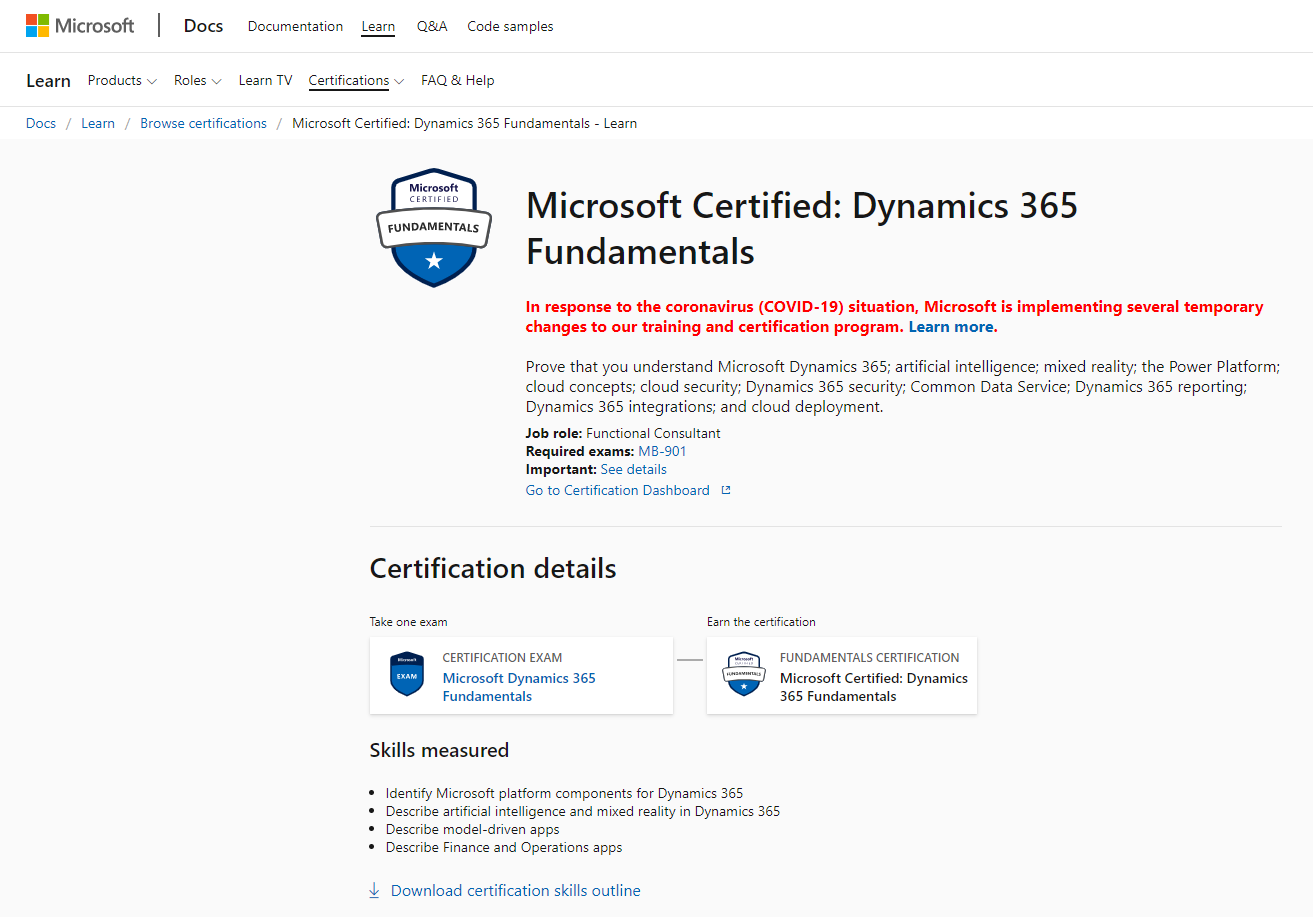The width and height of the screenshot is (1313, 917).
Task: Click the main page title heading
Action: [x=802, y=228]
